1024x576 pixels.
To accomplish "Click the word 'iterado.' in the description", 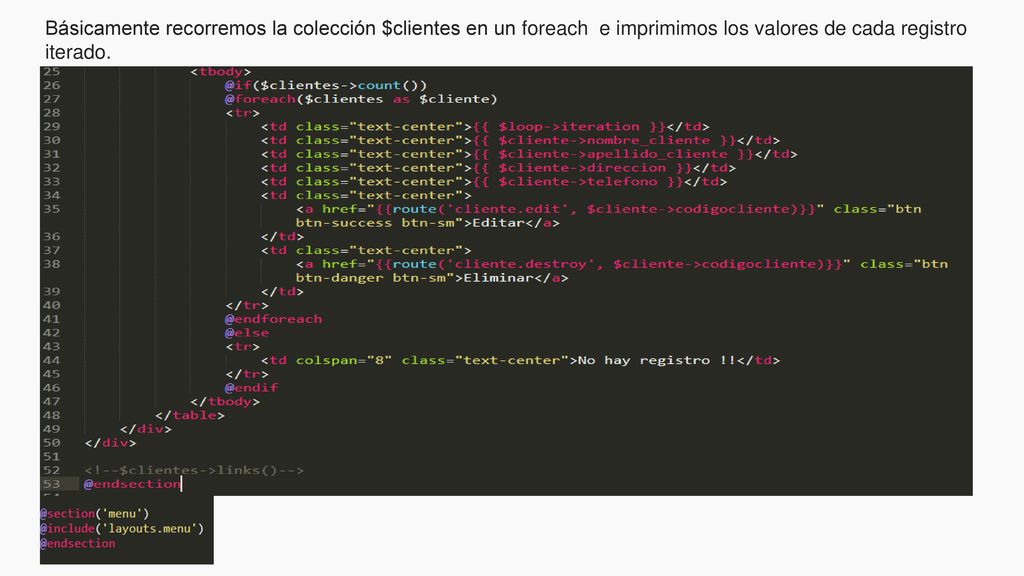I will tap(78, 52).
